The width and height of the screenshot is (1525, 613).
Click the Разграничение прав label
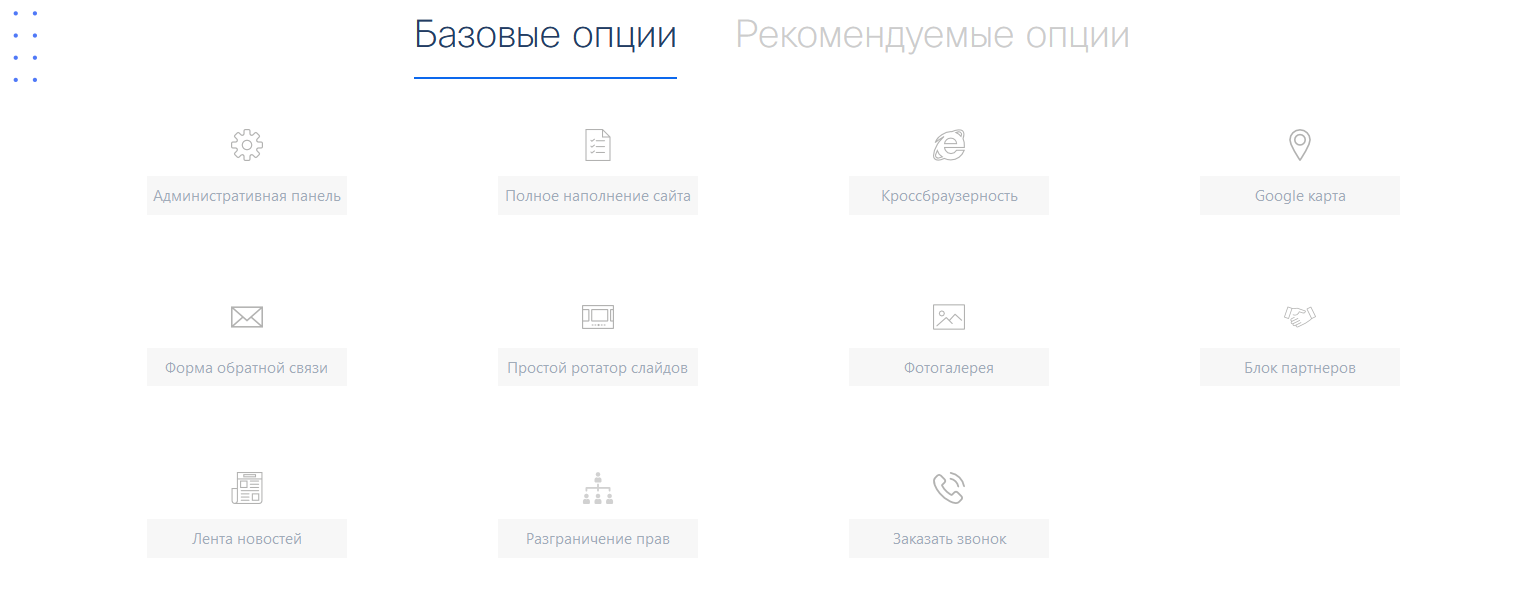[598, 539]
